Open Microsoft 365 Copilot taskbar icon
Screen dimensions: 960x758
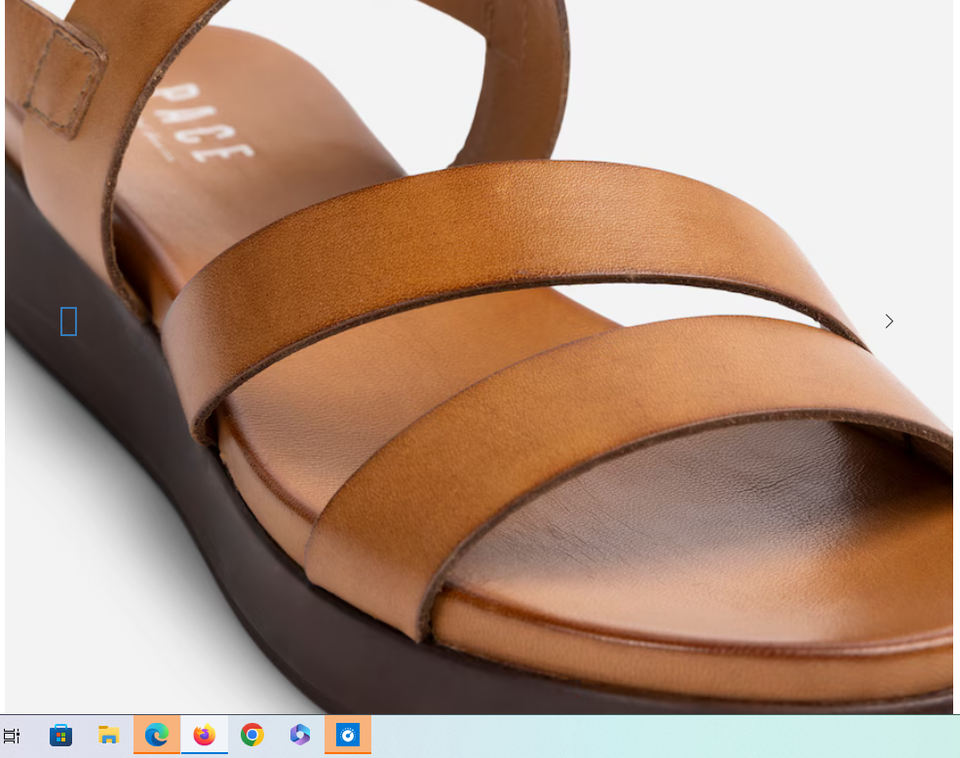(300, 735)
